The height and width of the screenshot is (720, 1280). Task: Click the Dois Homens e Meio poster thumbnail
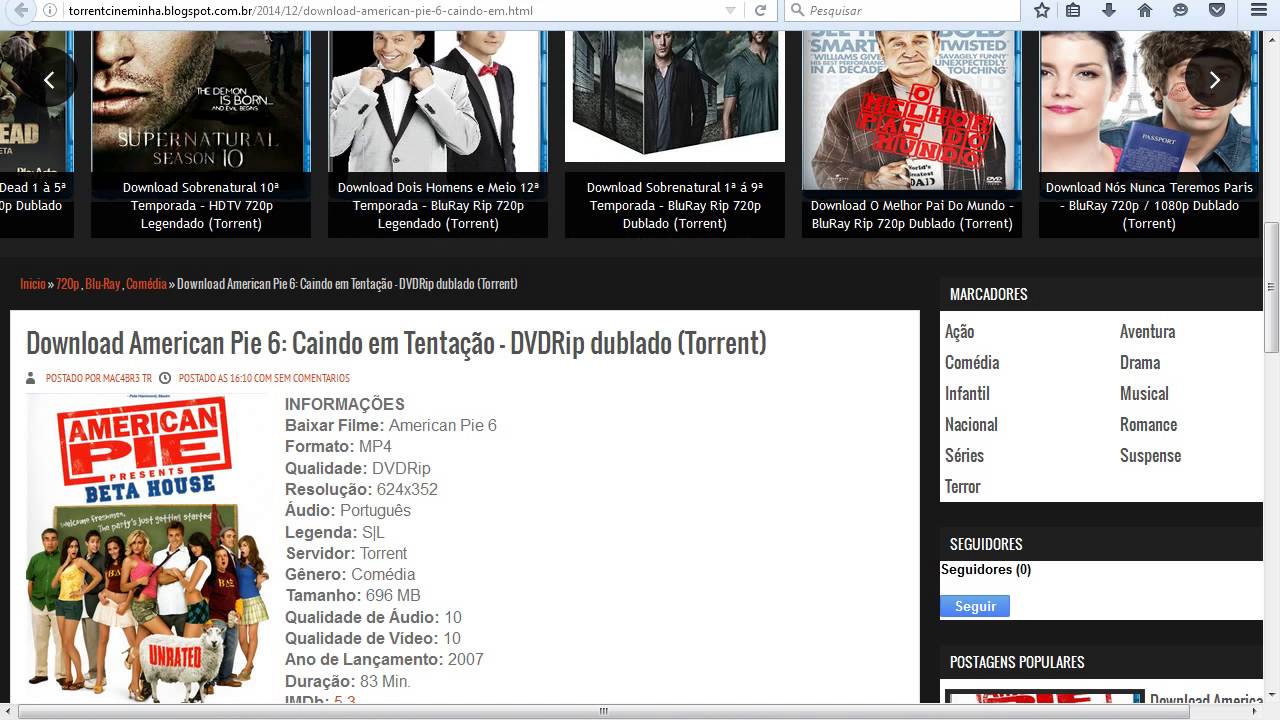point(438,101)
